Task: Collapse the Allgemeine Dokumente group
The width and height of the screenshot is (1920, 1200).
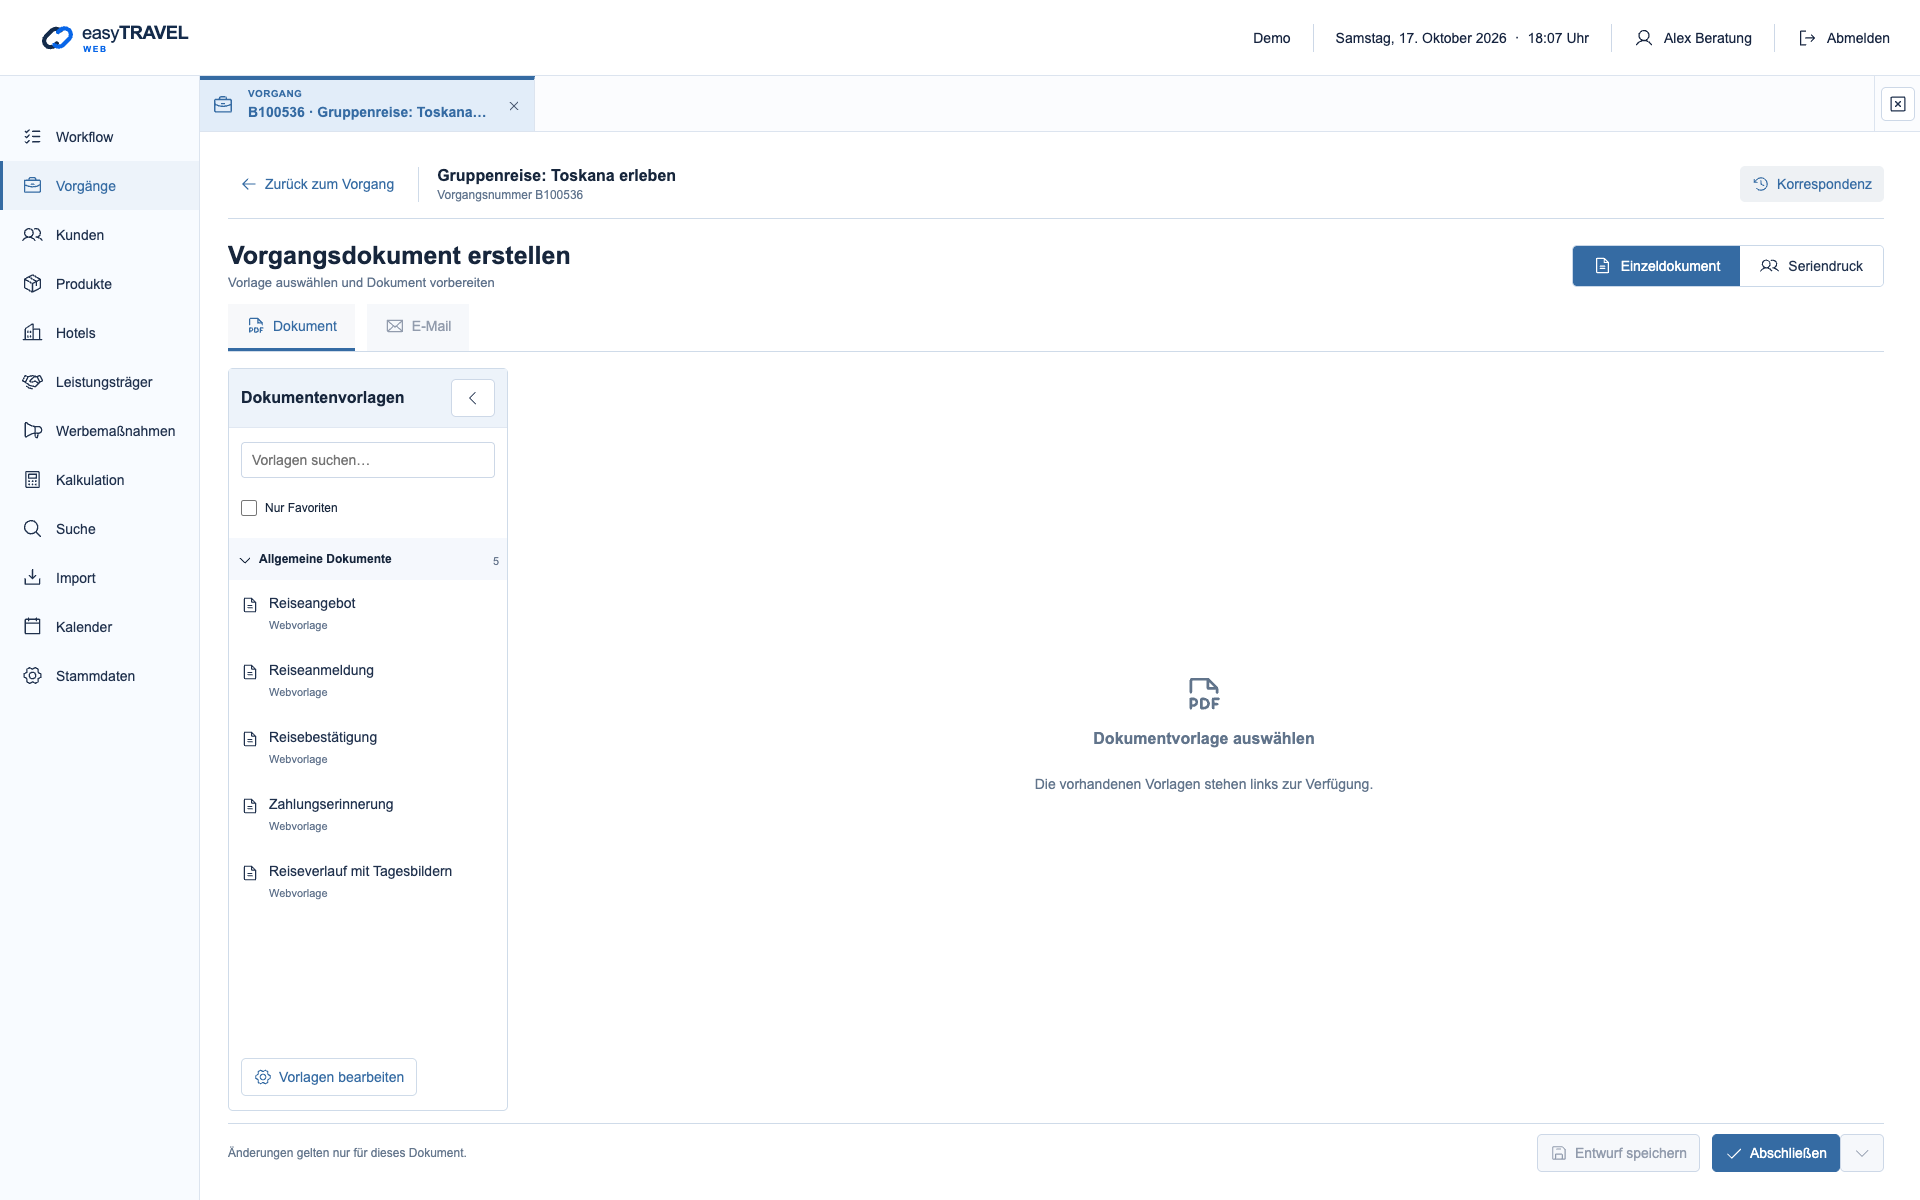Action: tap(368, 559)
